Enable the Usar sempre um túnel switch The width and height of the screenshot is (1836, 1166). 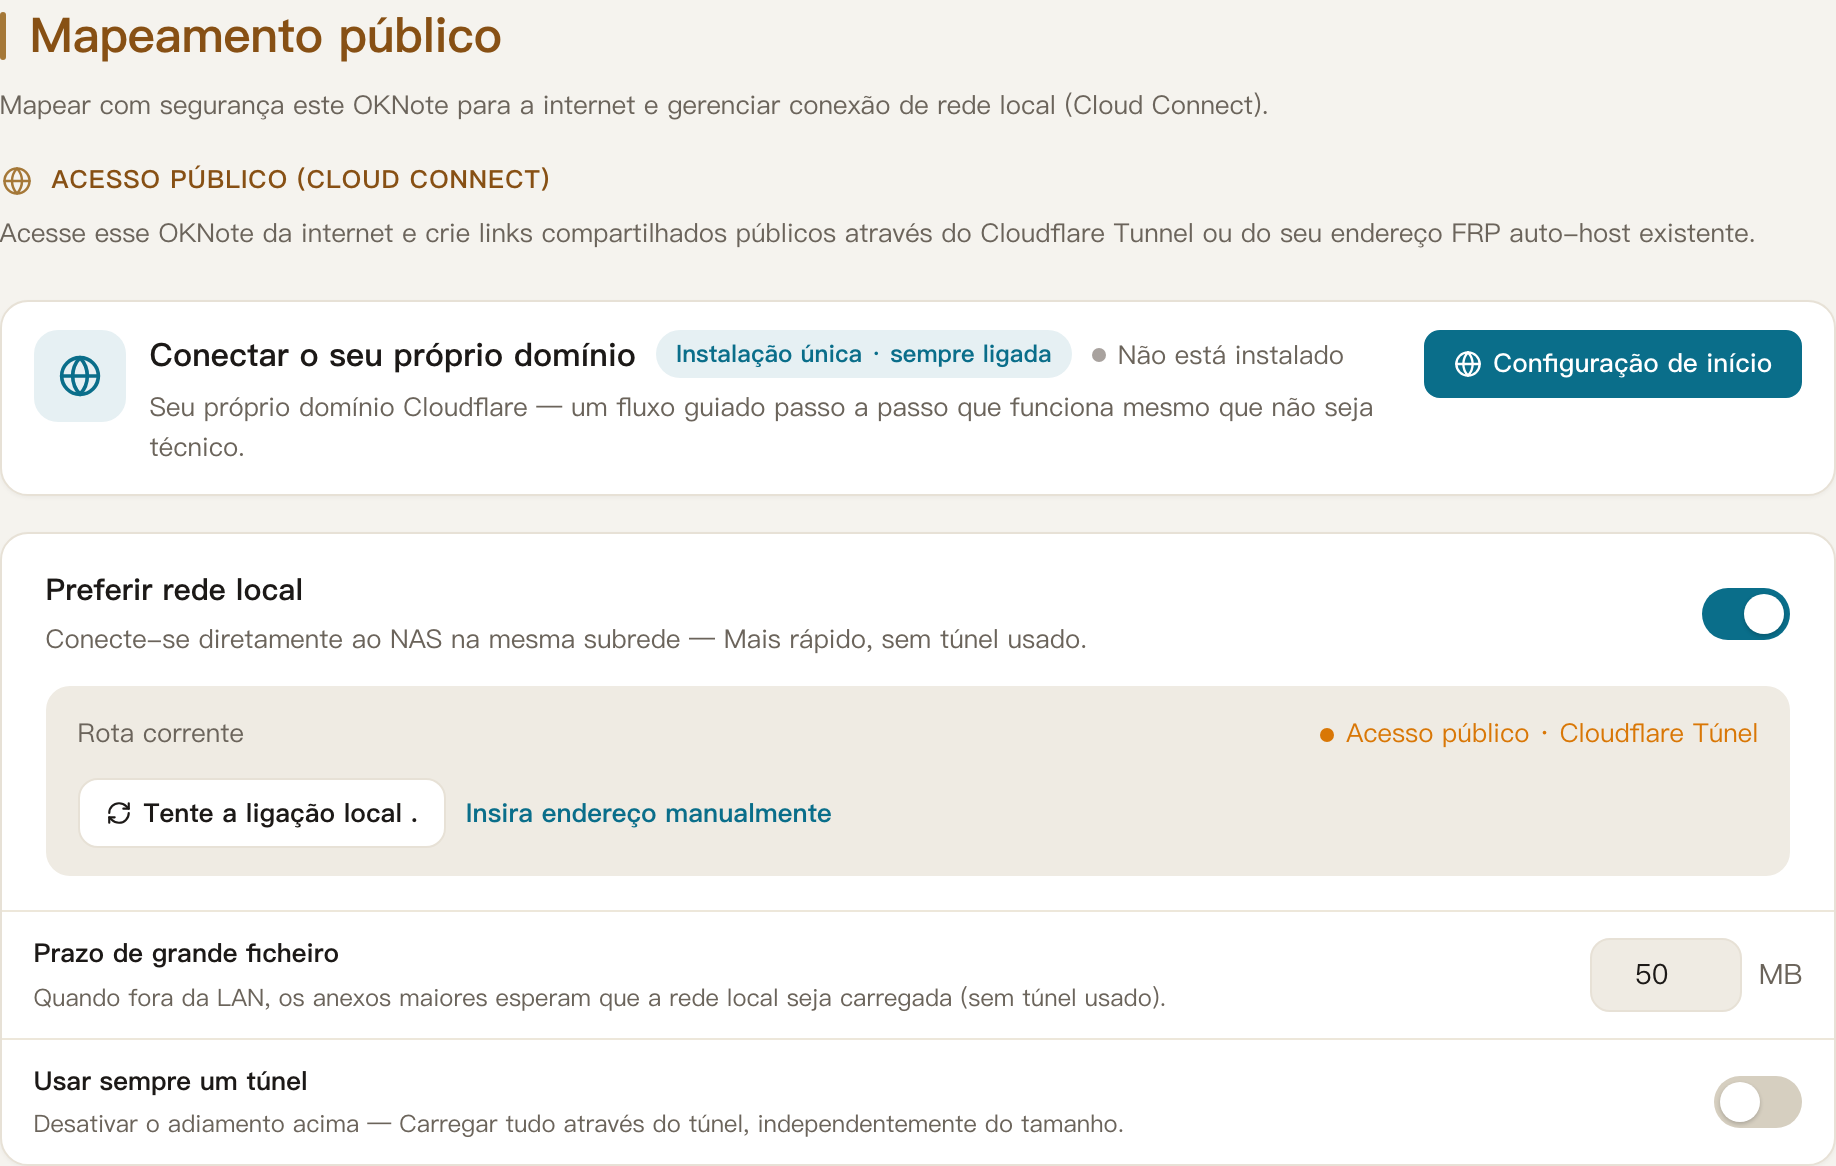pos(1757,1102)
